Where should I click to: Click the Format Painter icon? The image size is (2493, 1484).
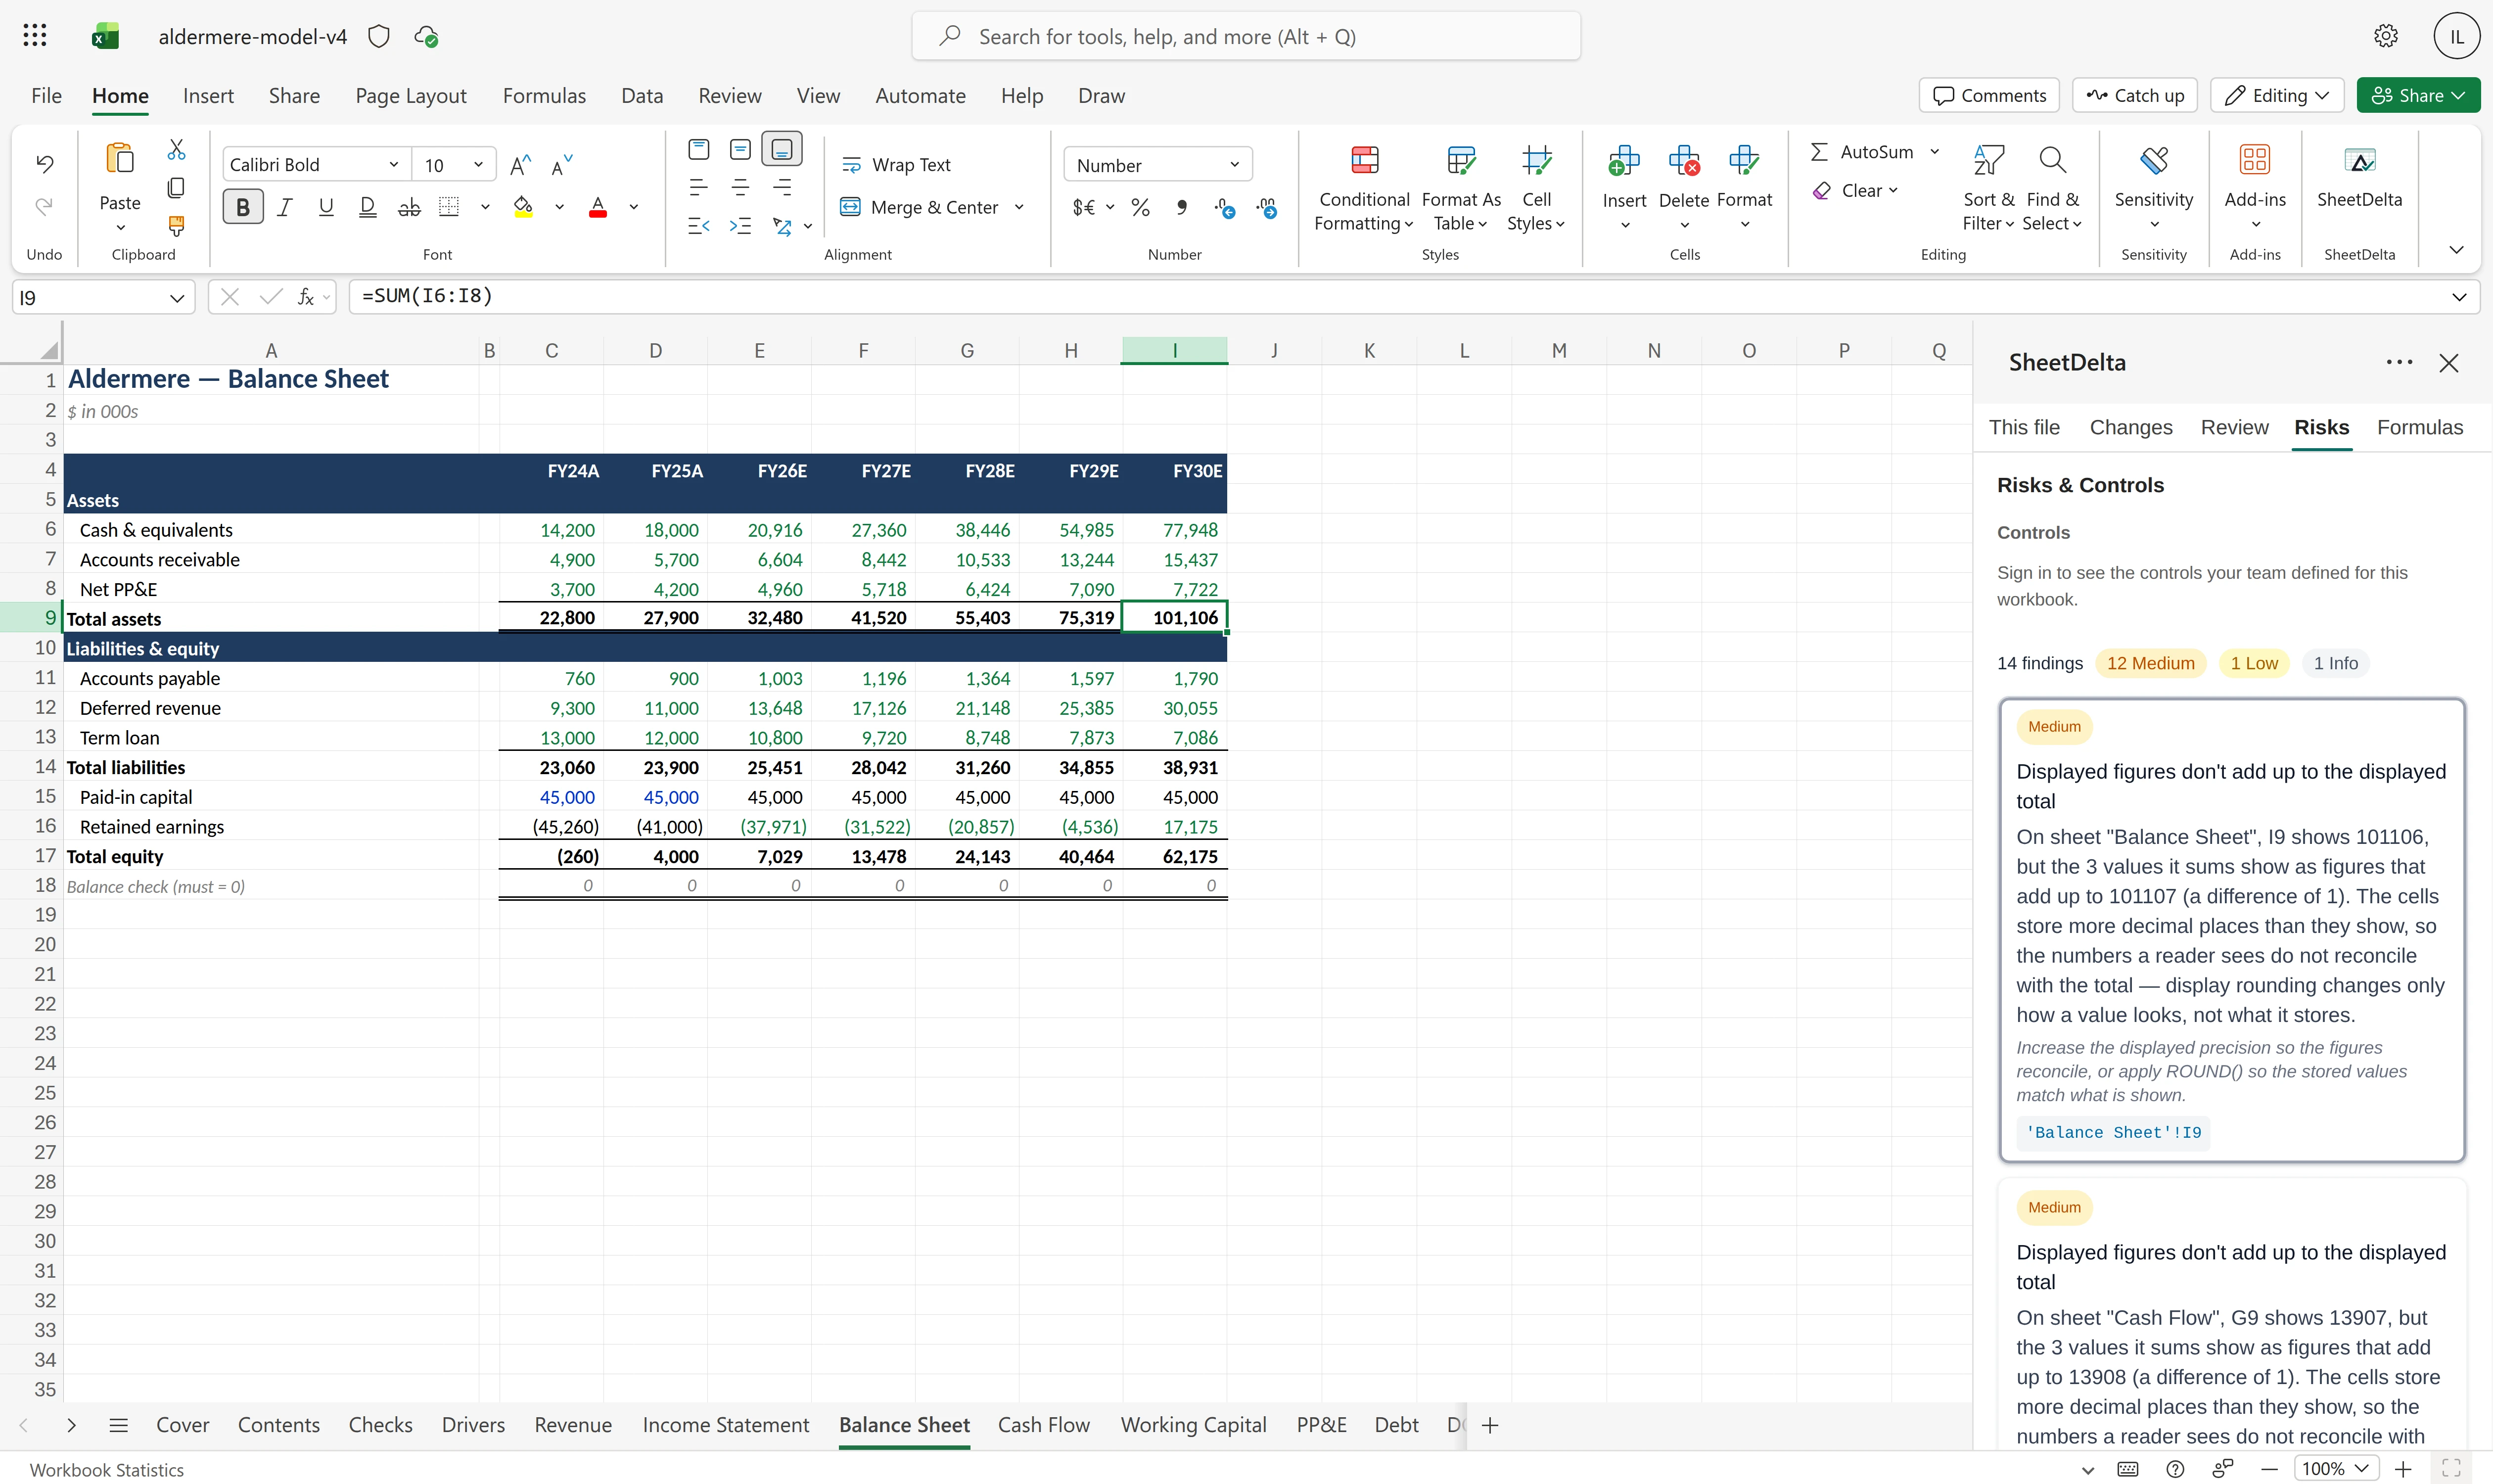(176, 226)
